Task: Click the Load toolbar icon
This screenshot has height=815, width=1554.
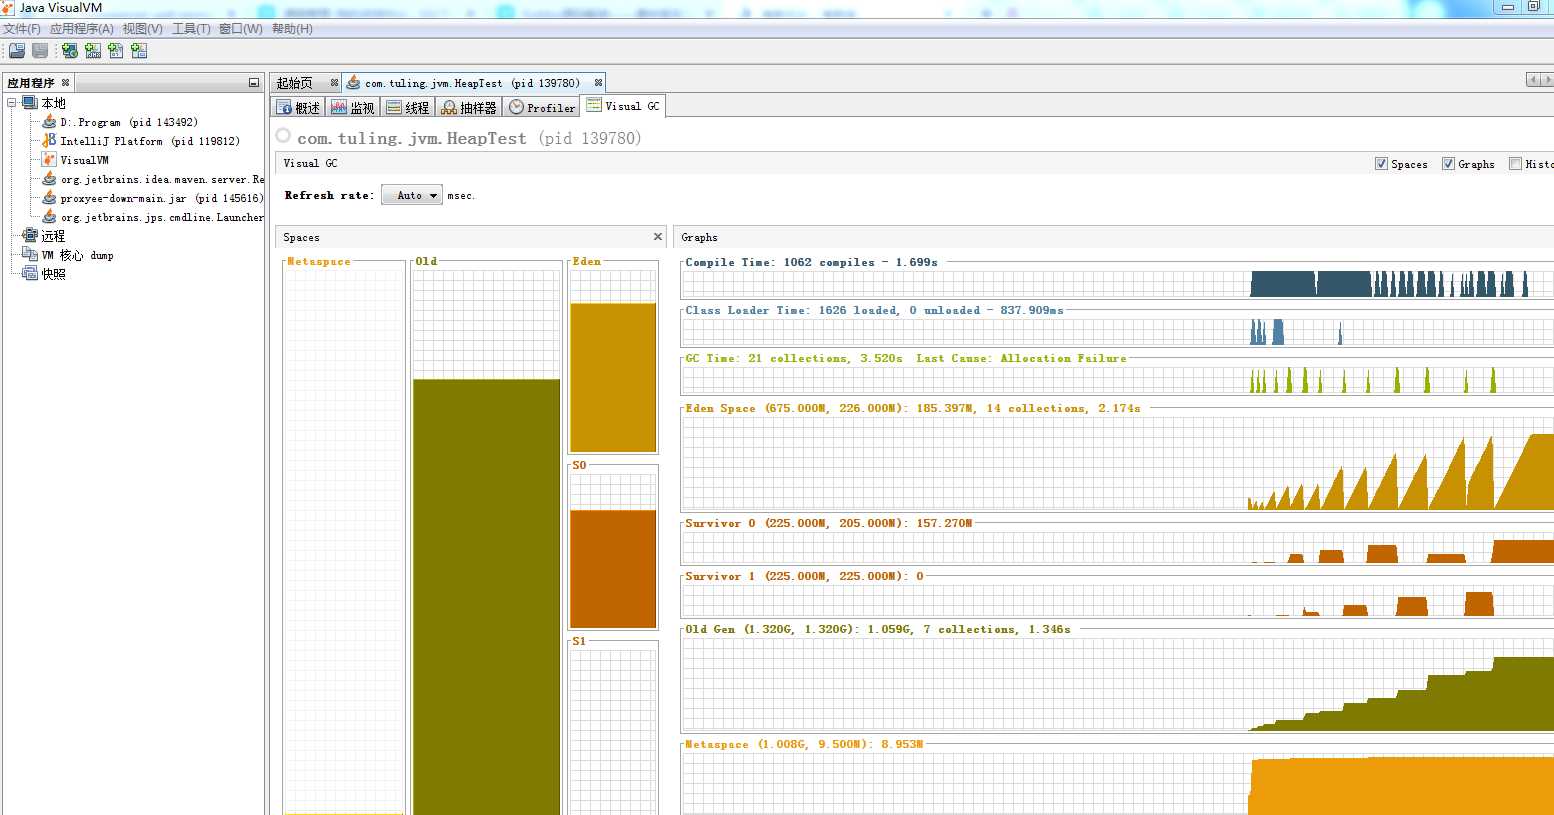Action: click(x=17, y=50)
